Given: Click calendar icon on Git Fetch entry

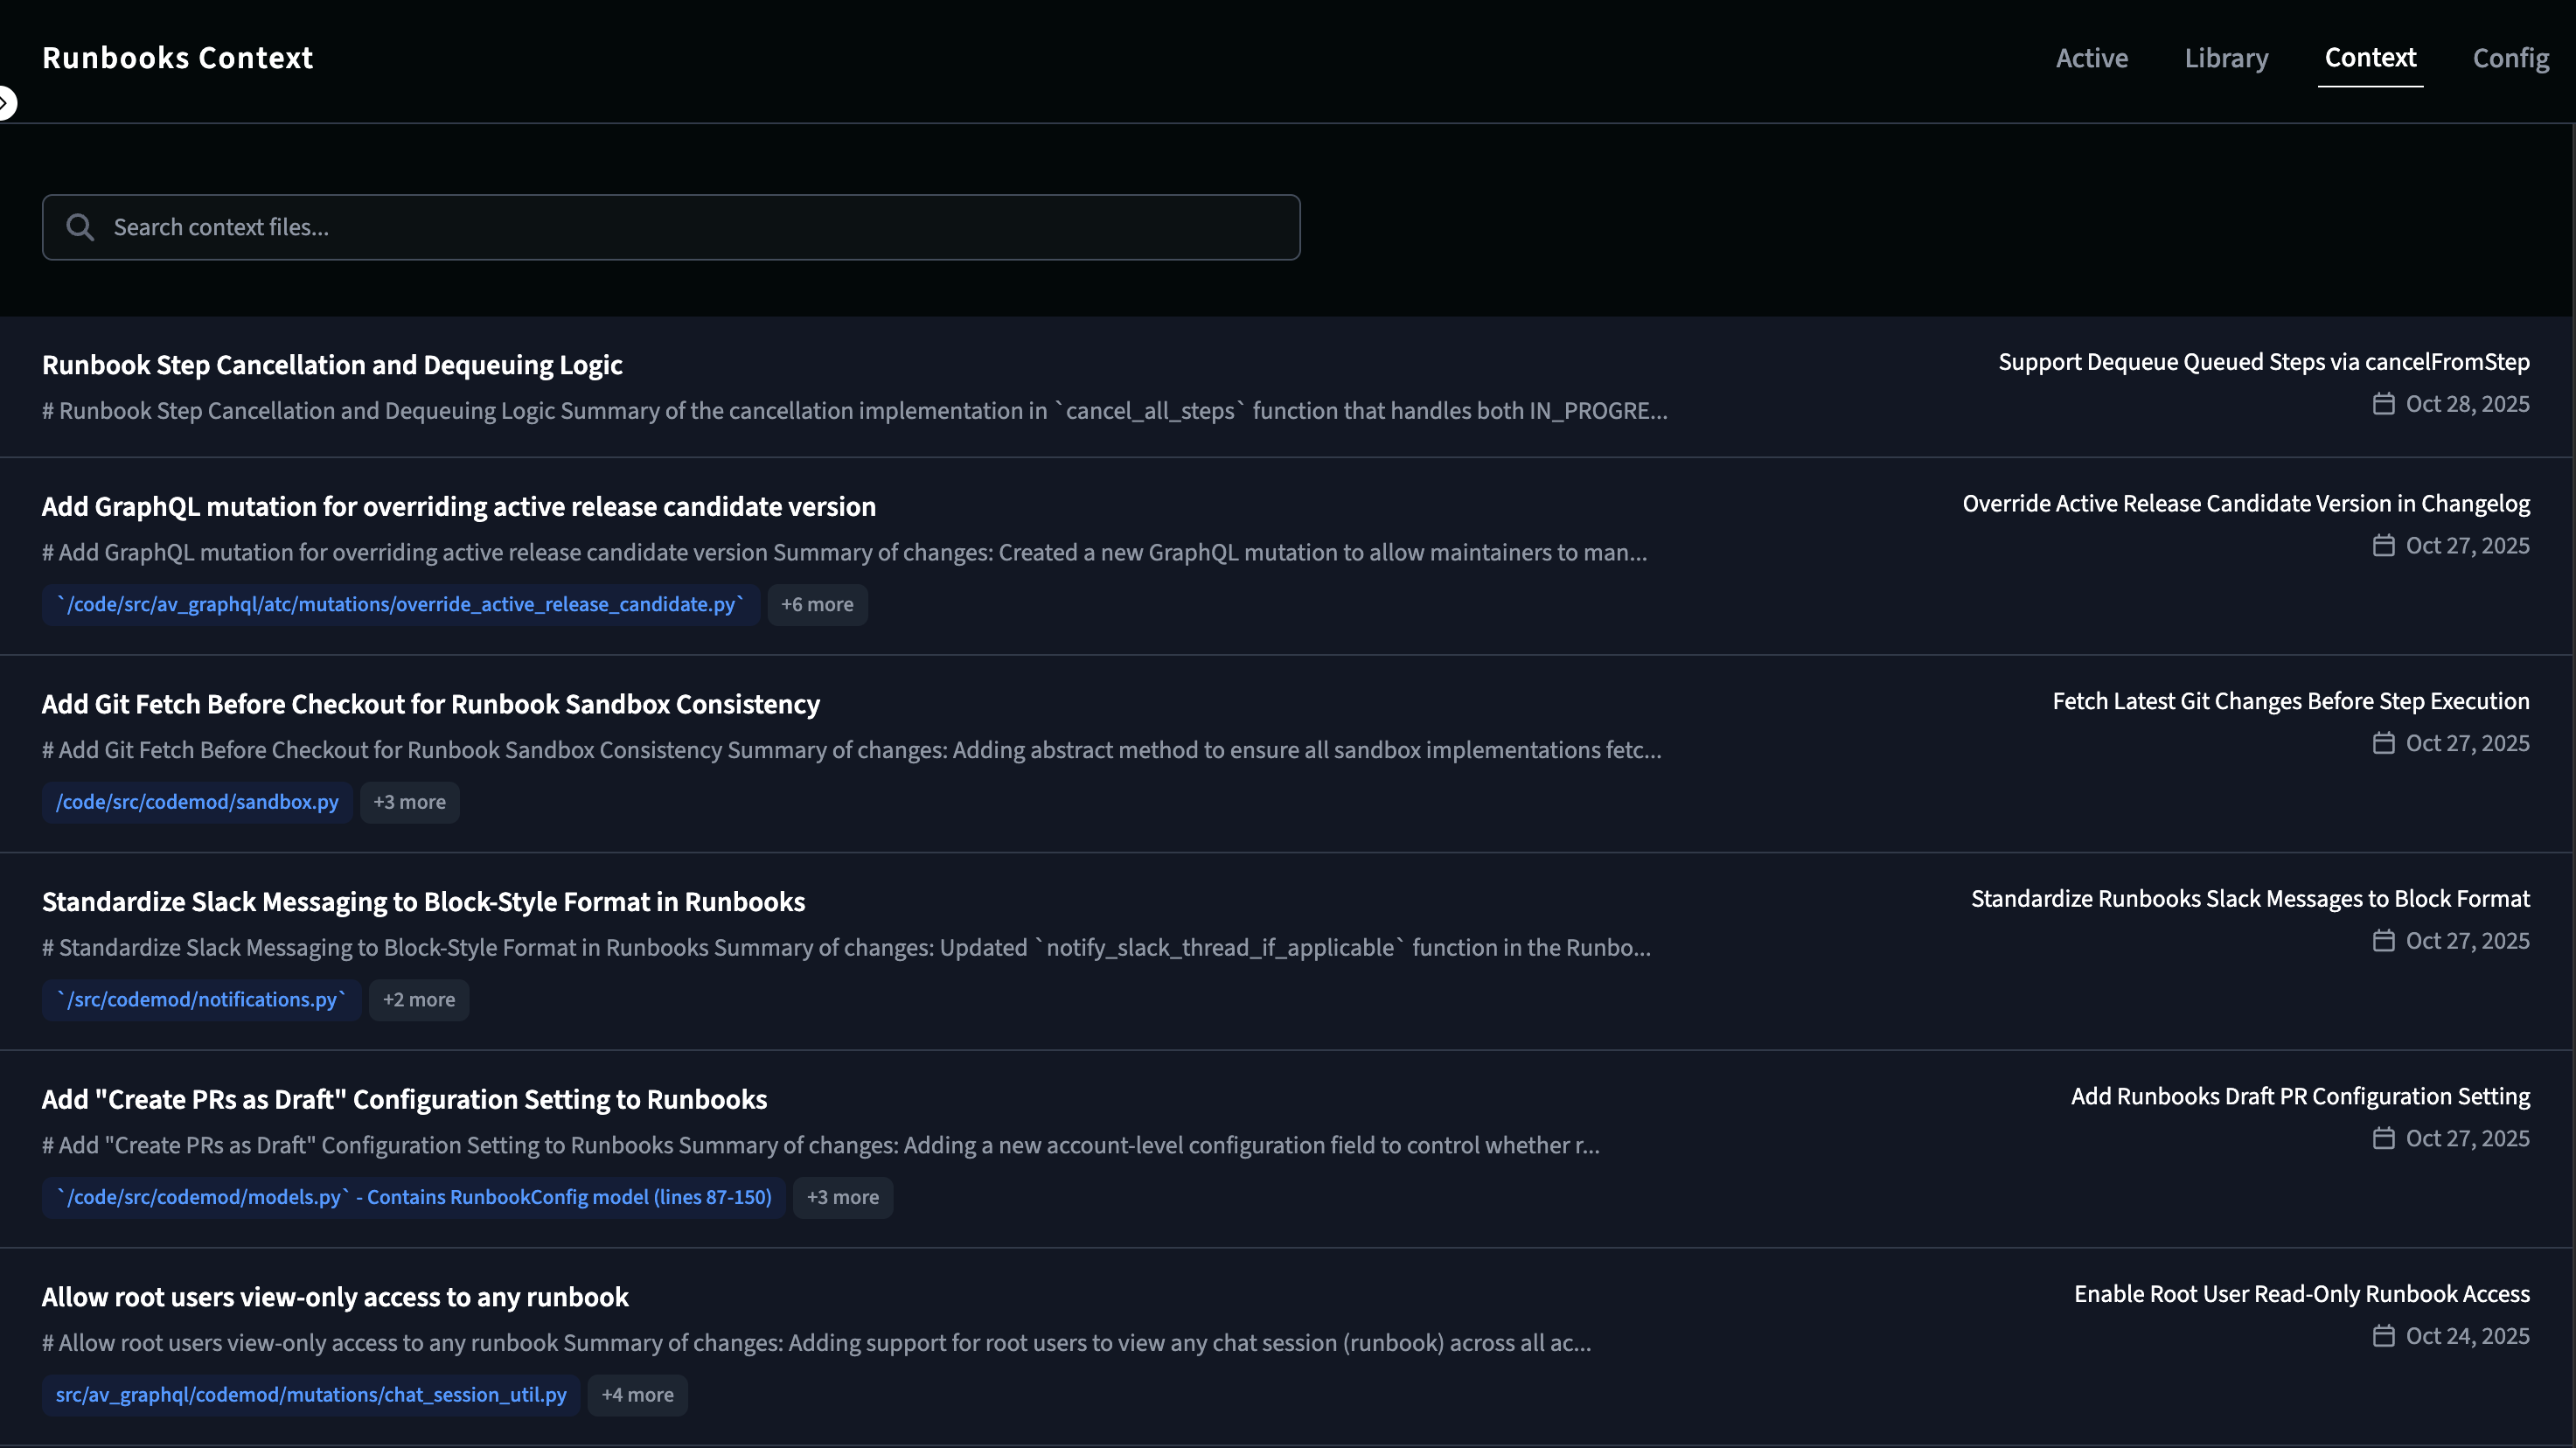Looking at the screenshot, I should coord(2383,743).
